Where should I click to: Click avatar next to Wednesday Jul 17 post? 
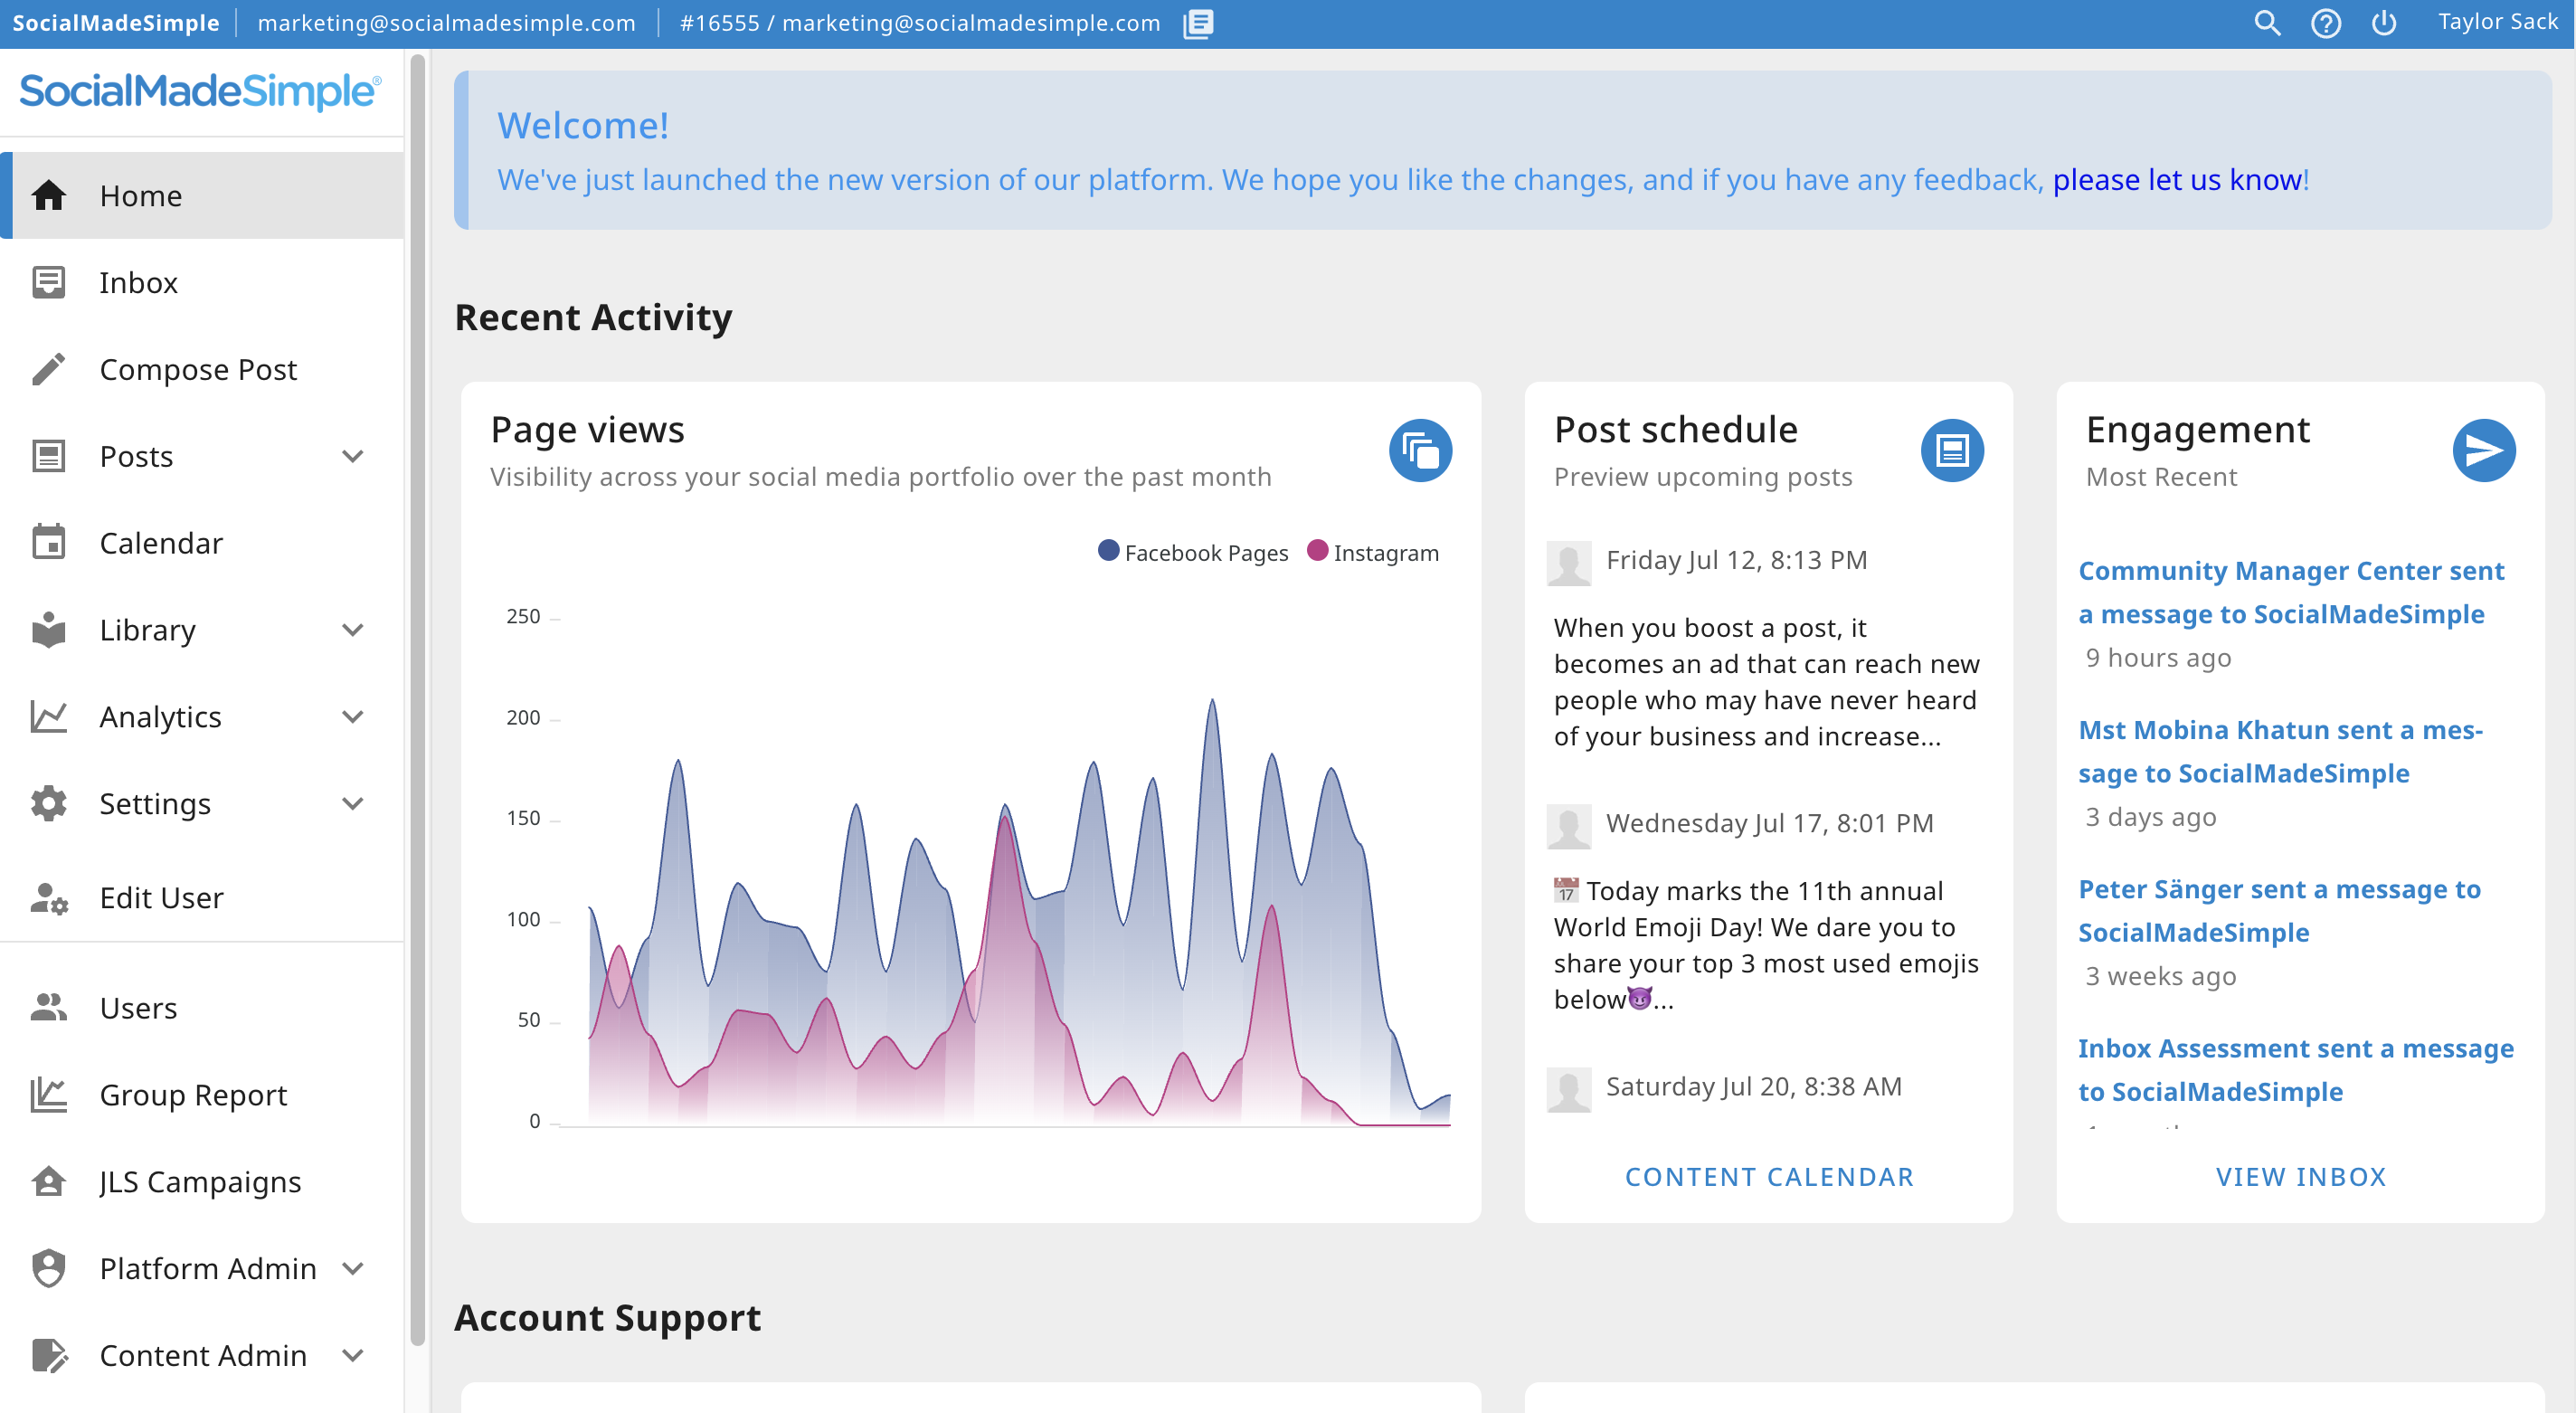click(x=1569, y=826)
